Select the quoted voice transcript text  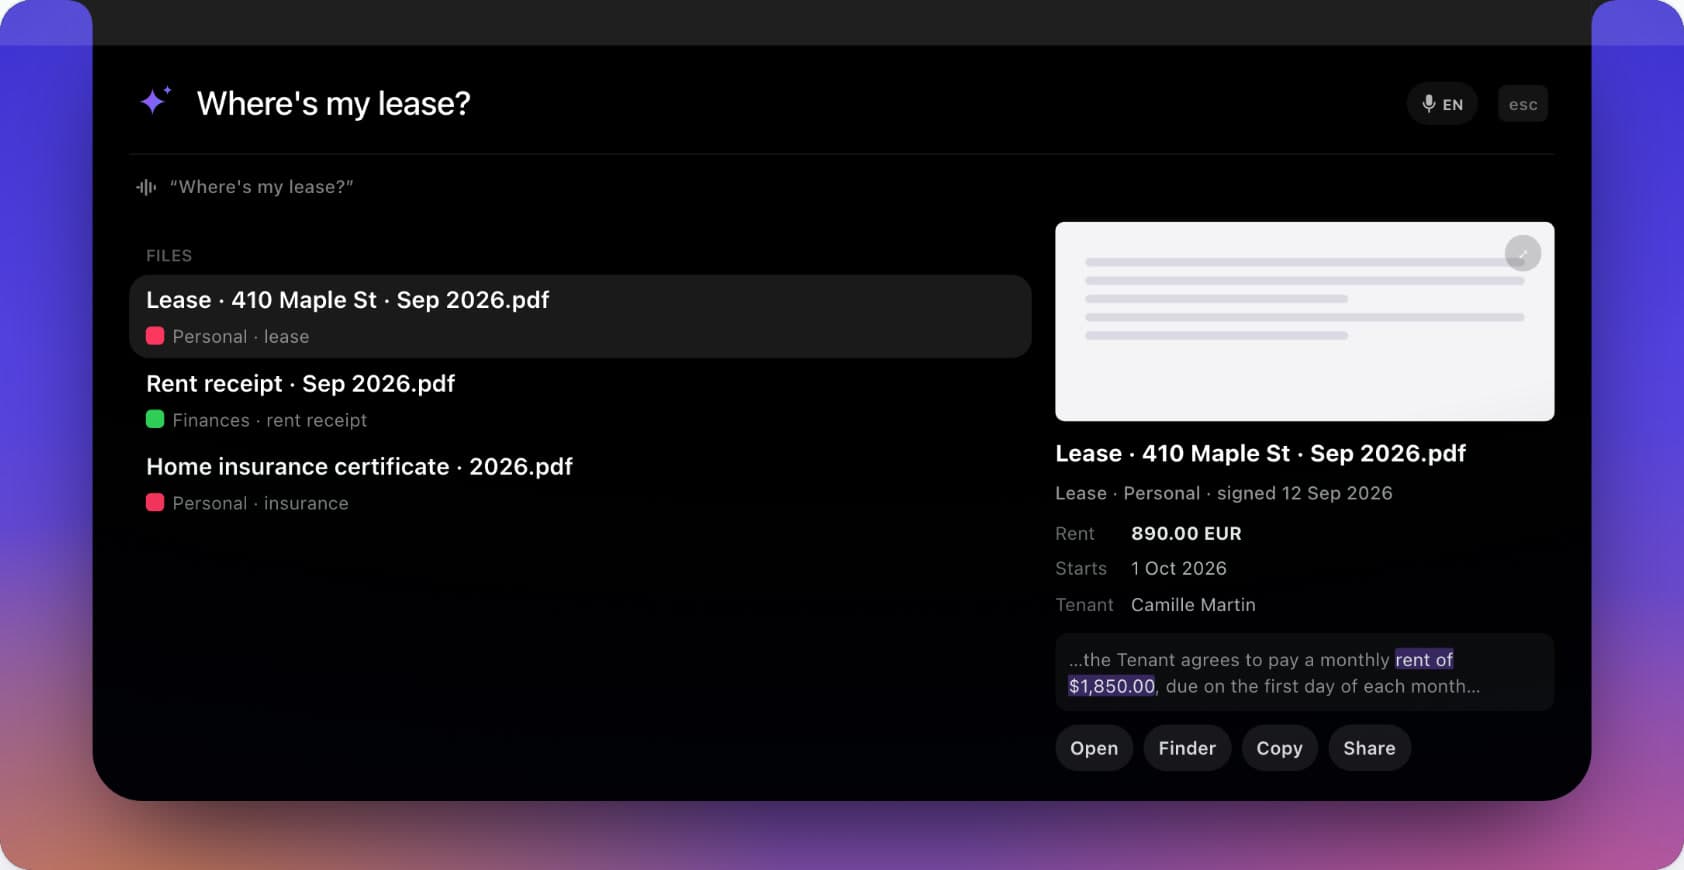point(262,187)
